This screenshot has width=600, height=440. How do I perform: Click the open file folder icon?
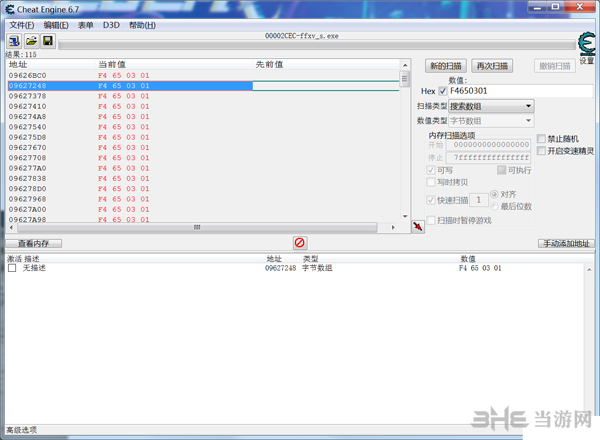click(31, 41)
